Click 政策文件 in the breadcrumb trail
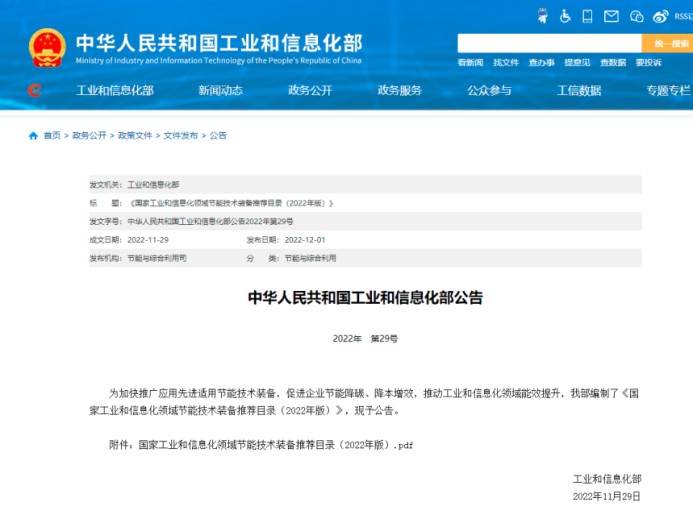This screenshot has height=524, width=693. [x=135, y=135]
